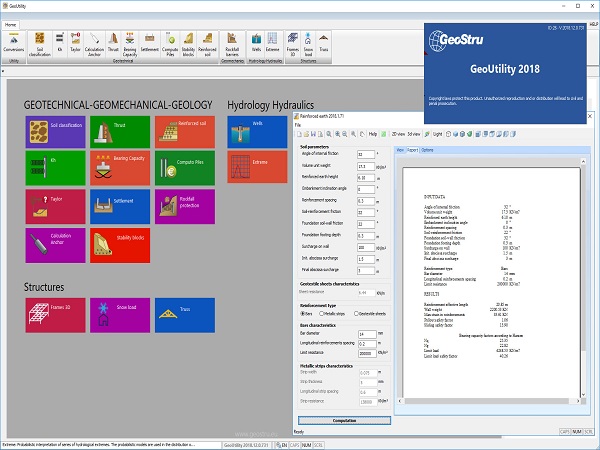Open Frames 3D from the ribbon
Image resolution: width=600 pixels, height=450 pixels.
coord(293,44)
